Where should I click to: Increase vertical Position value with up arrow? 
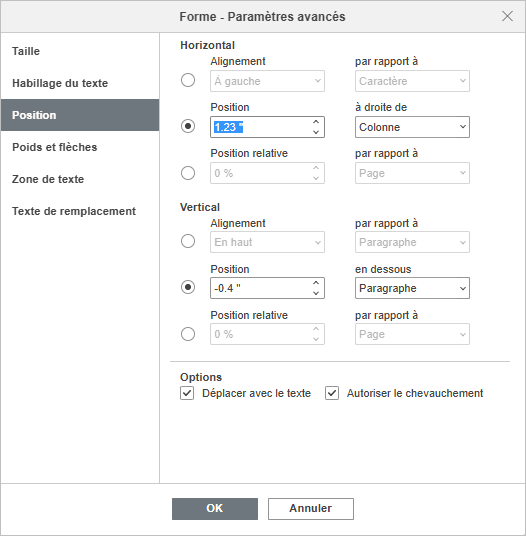(316, 283)
